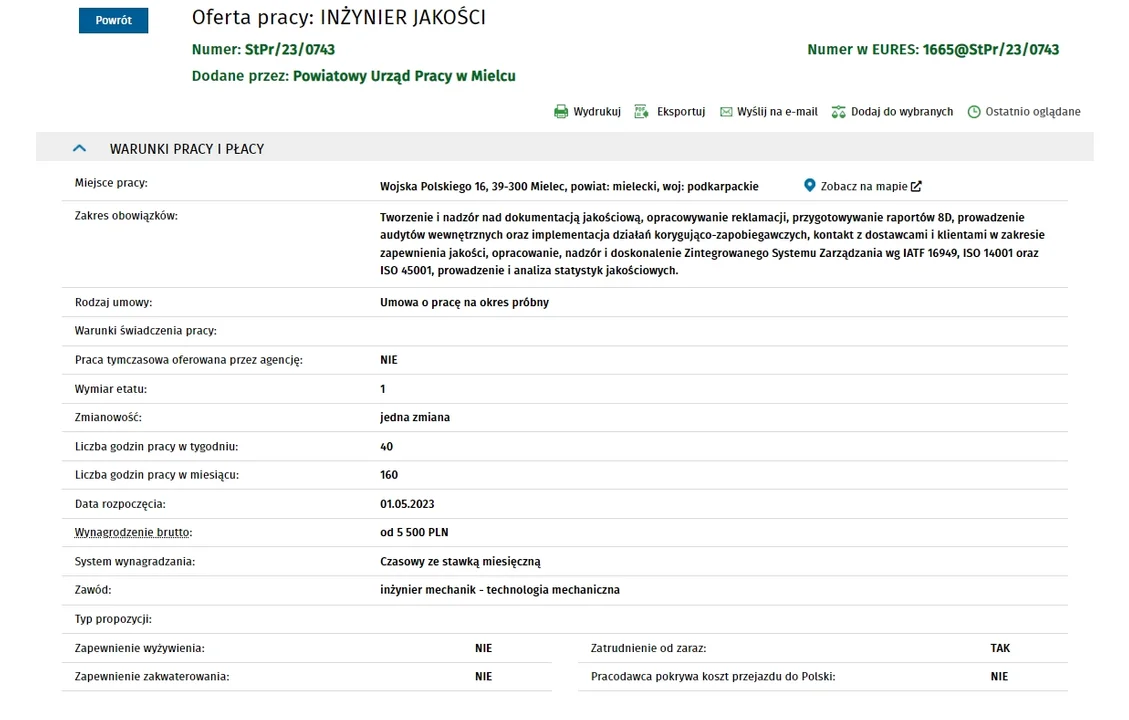Click the envelope e-mail icon
Viewport: 1129px width, 720px height.
click(726, 112)
